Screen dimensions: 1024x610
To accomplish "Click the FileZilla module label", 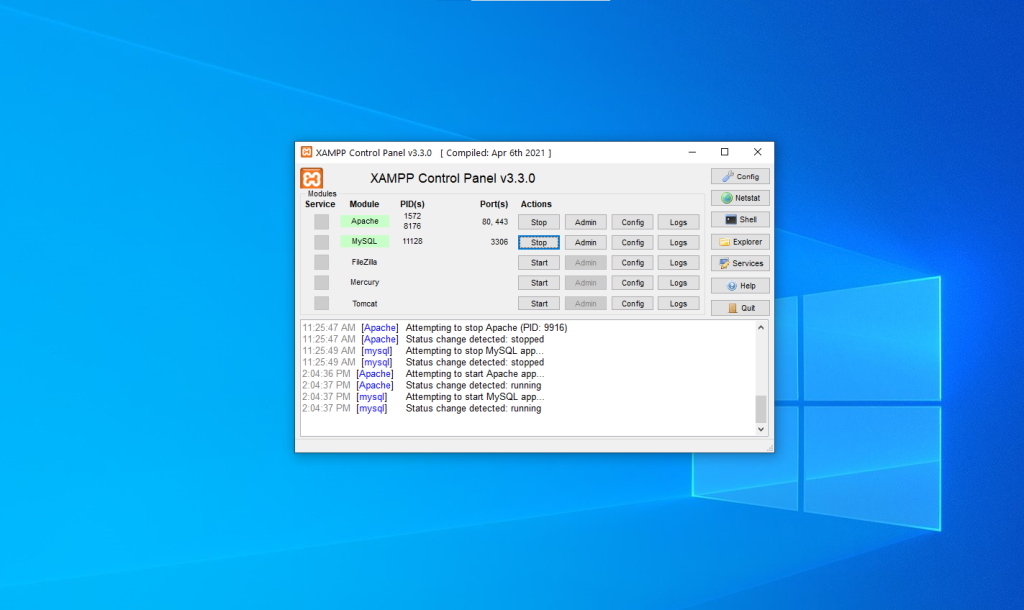I will pyautogui.click(x=364, y=262).
